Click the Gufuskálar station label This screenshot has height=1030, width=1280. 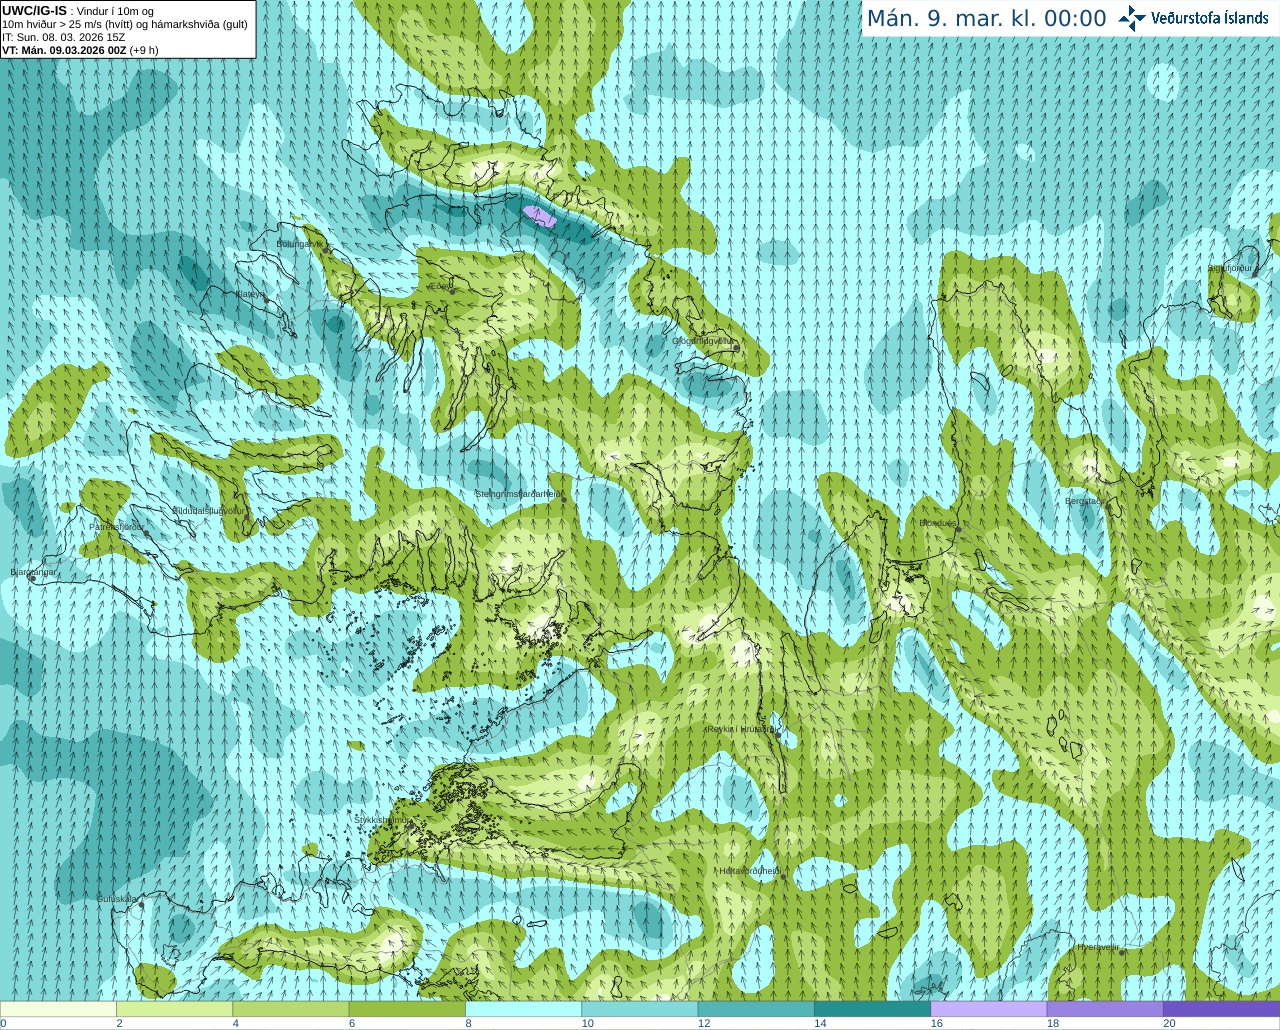(117, 899)
